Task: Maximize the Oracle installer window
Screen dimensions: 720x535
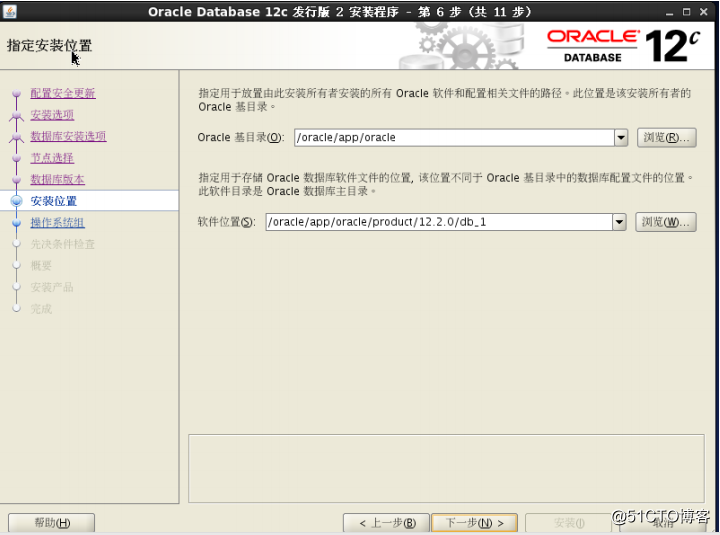Action: (686, 12)
